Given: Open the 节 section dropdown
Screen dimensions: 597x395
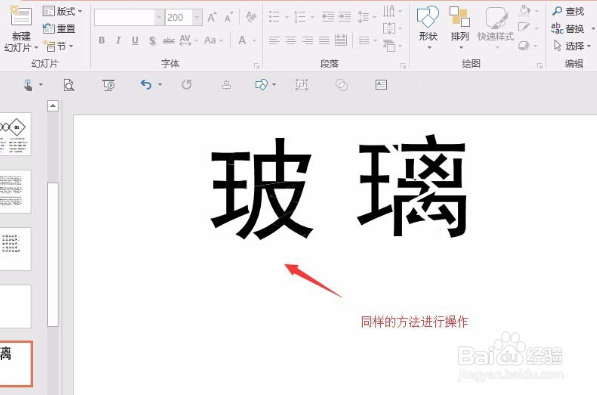Looking at the screenshot, I should pos(58,46).
